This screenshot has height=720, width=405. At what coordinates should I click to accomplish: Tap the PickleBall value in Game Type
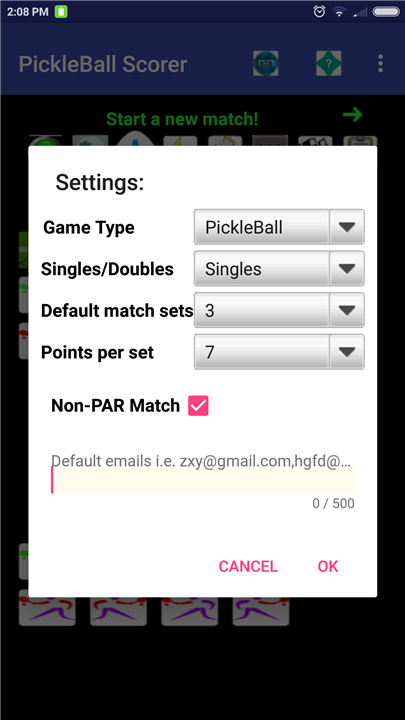point(244,227)
